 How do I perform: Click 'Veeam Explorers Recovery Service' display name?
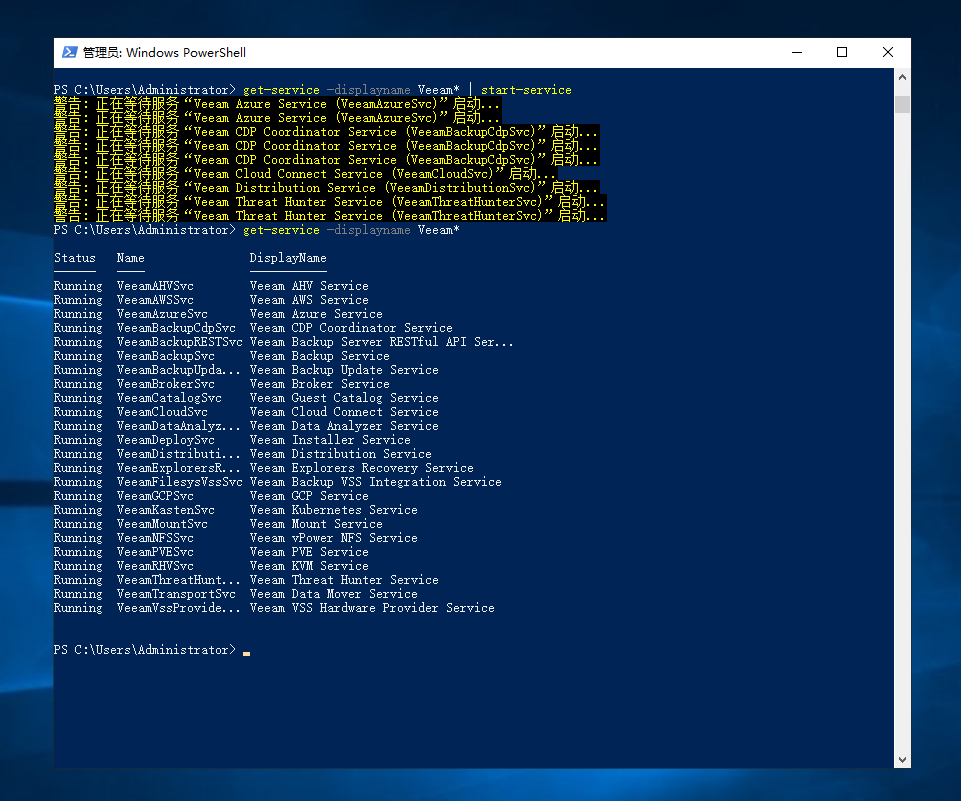point(362,468)
